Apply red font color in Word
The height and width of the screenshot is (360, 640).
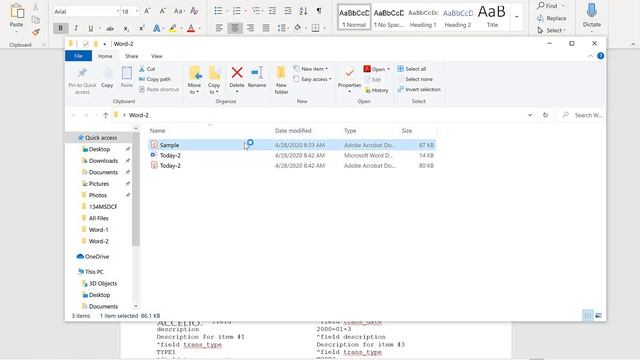point(191,28)
